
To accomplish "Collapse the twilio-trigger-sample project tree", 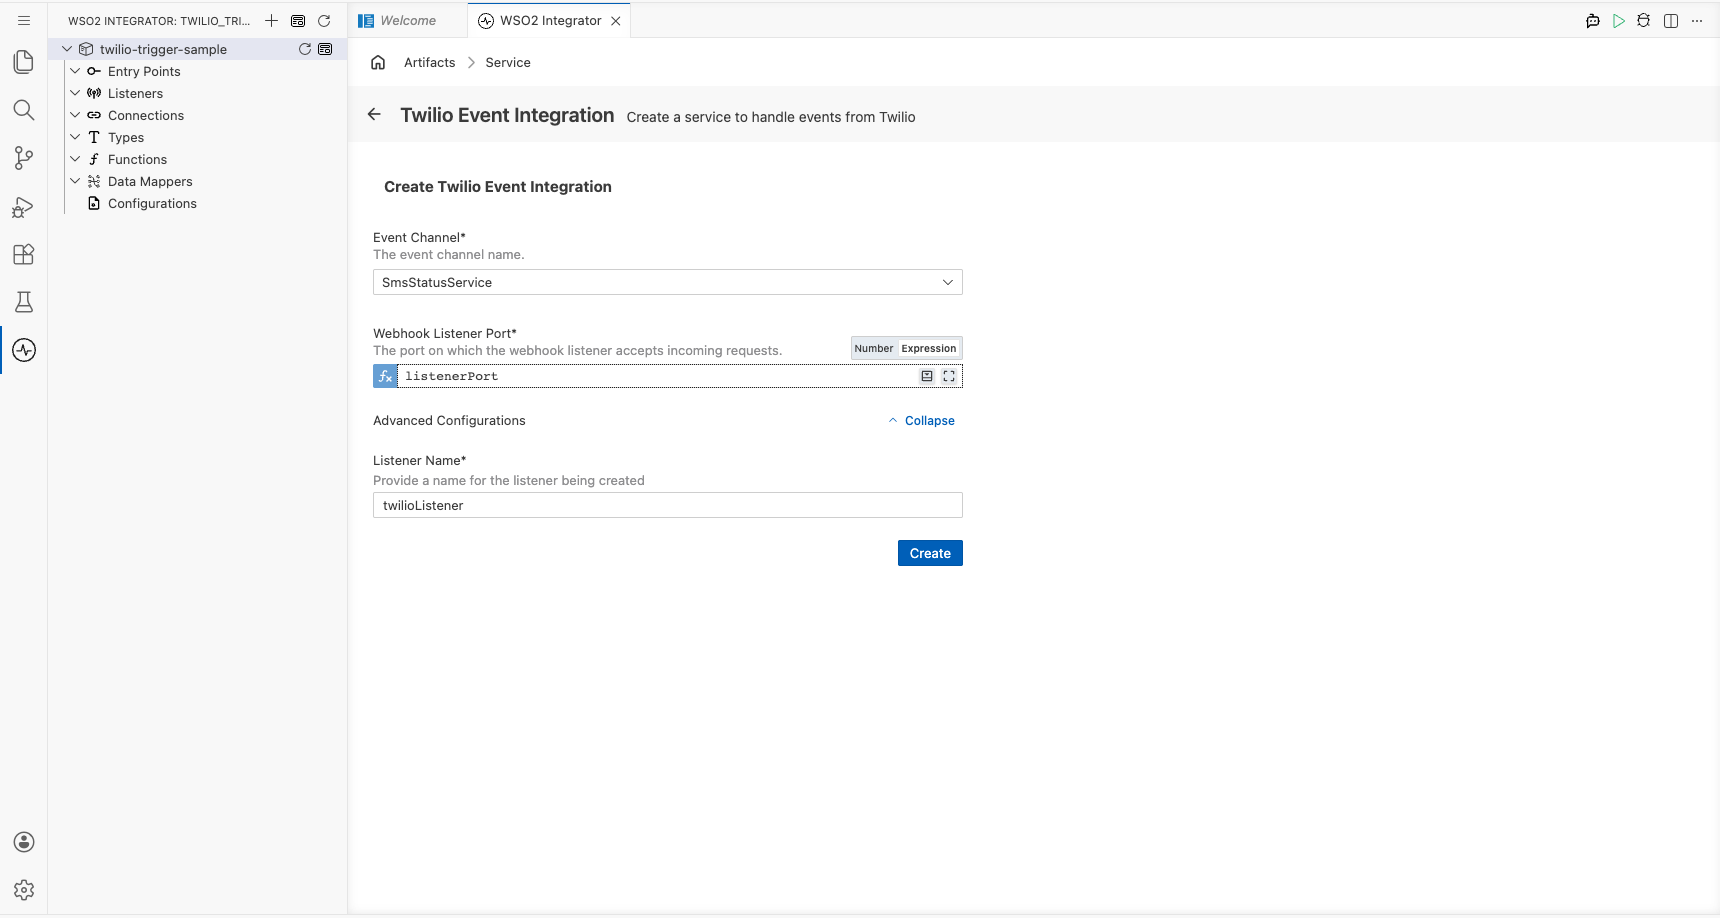I will tap(67, 49).
